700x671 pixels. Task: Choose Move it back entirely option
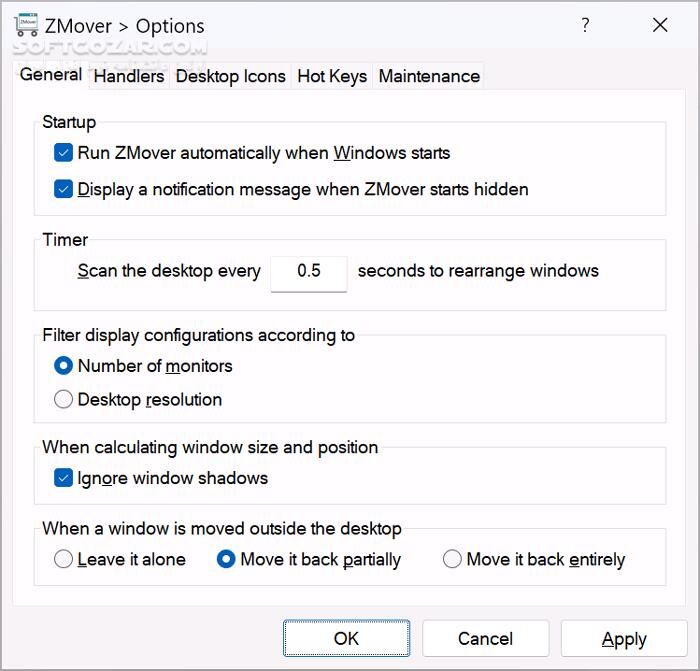(x=453, y=560)
